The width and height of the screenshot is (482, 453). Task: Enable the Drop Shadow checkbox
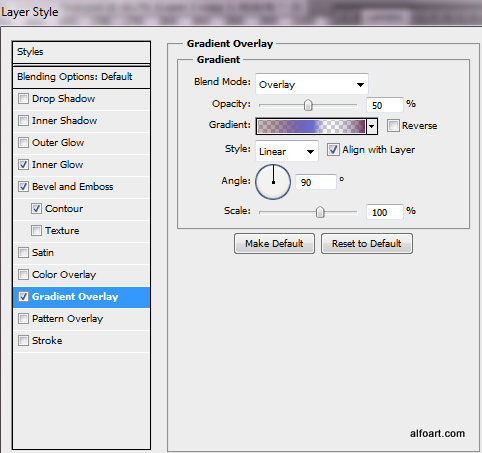pos(23,99)
